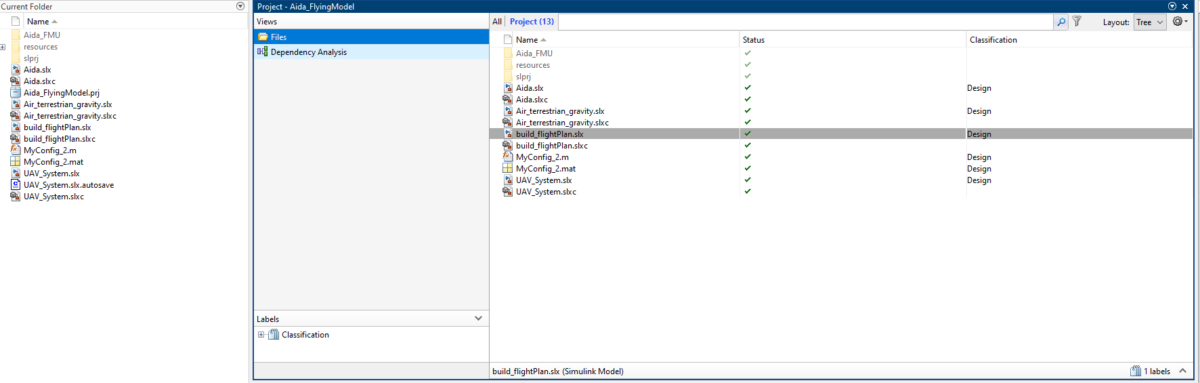Open the Layout Tree dropdown
The image size is (1200, 383).
1149,21
